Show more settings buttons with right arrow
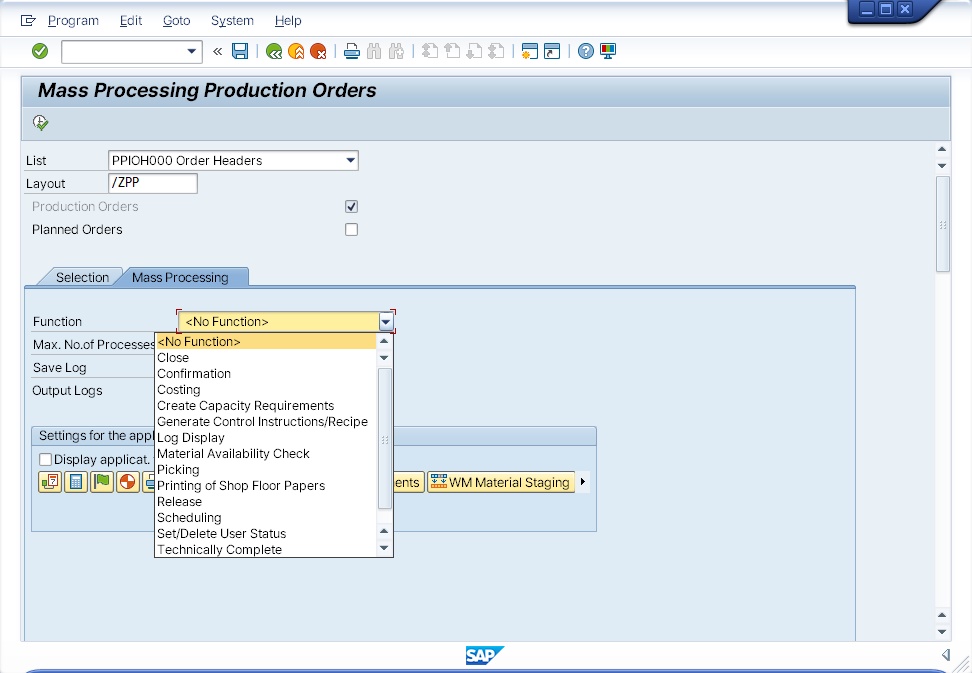This screenshot has height=673, width=972. click(x=583, y=482)
